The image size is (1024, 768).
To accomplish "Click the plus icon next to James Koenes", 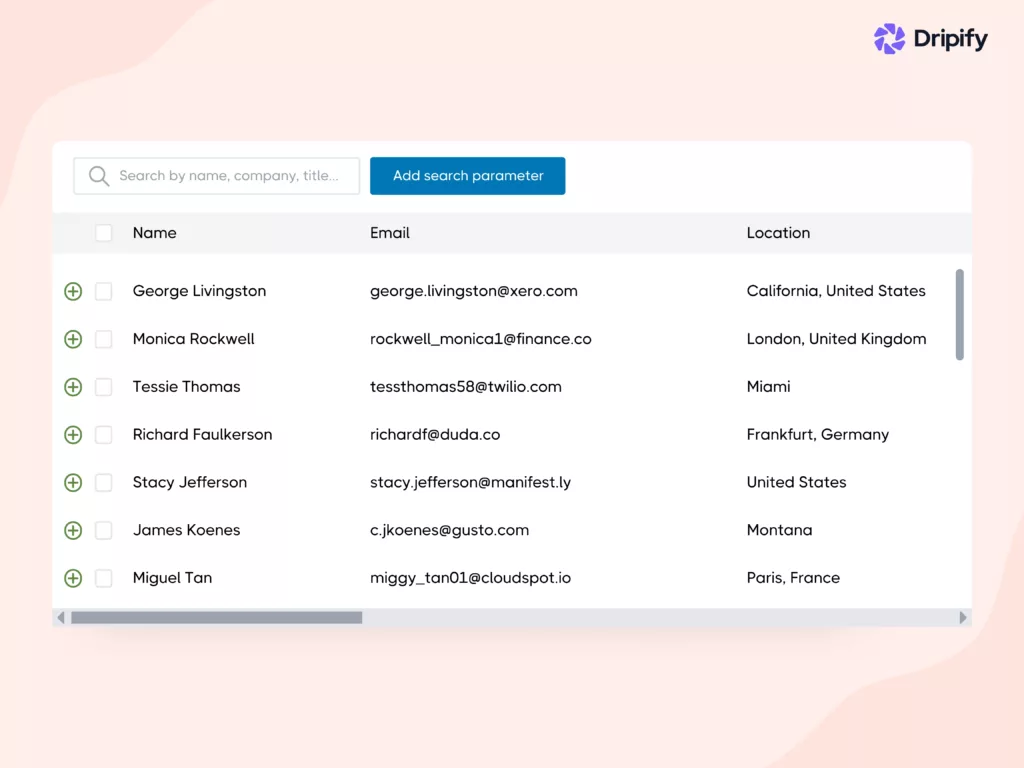I will coord(72,530).
